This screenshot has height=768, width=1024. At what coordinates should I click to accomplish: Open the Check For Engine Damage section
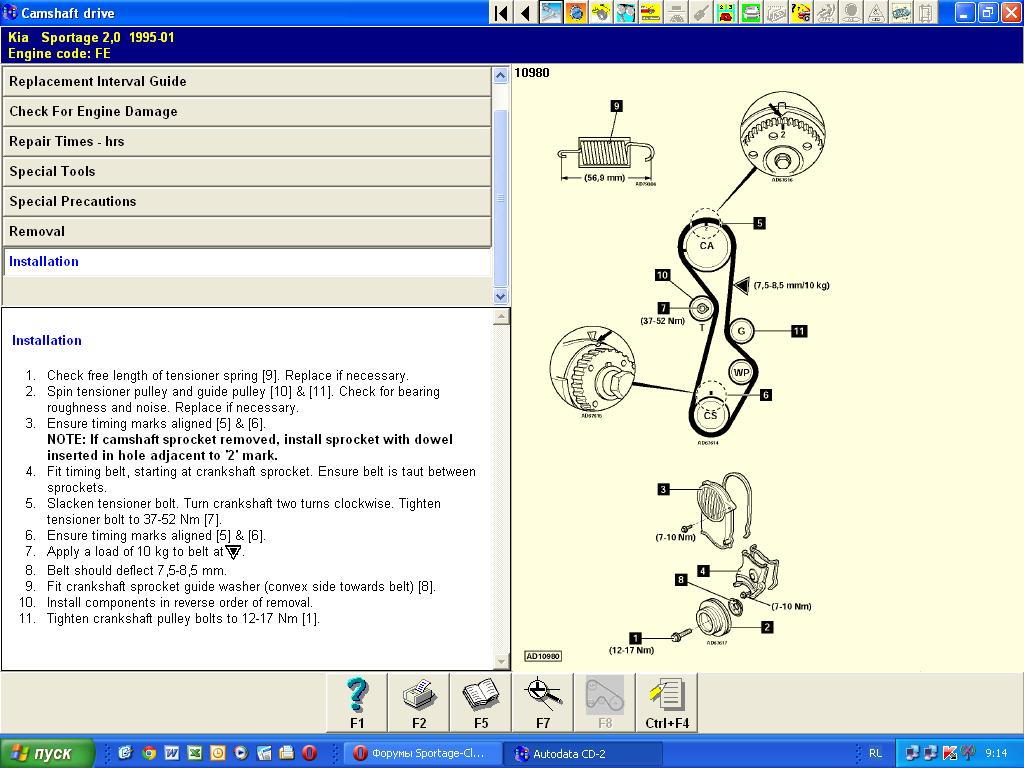[247, 112]
